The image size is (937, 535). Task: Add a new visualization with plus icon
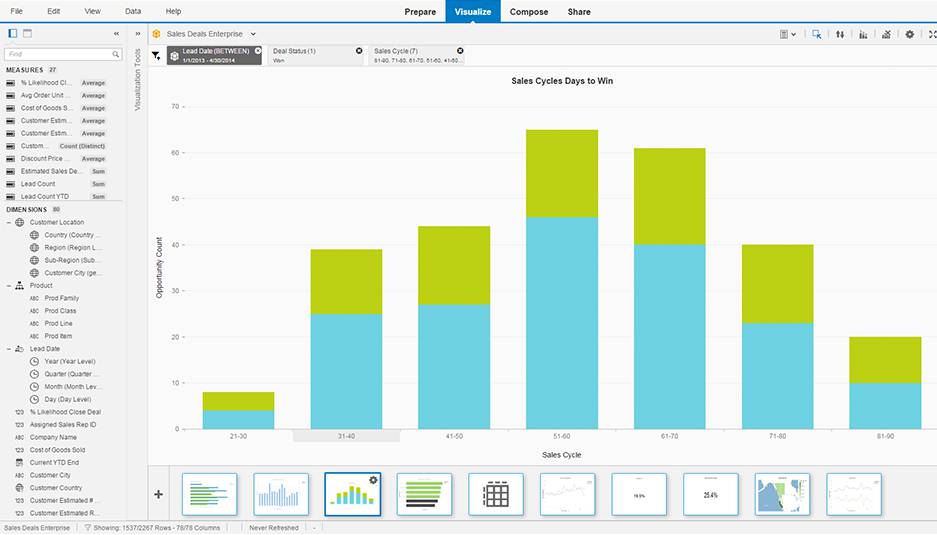(158, 494)
